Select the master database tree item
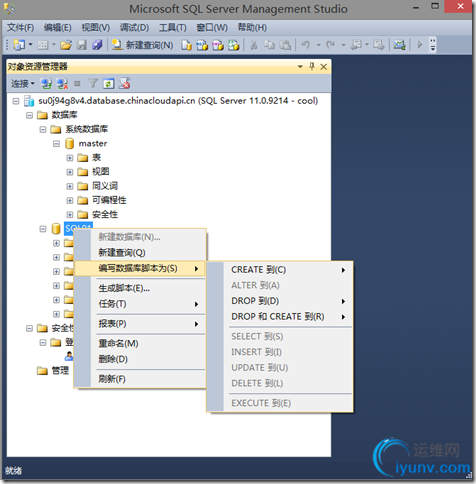476x484 pixels. 93,144
